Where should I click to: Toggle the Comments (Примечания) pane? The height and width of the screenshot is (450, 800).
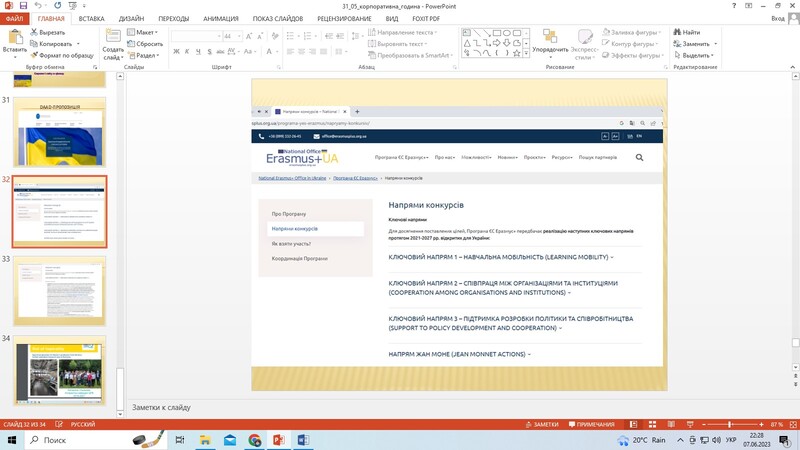595,425
